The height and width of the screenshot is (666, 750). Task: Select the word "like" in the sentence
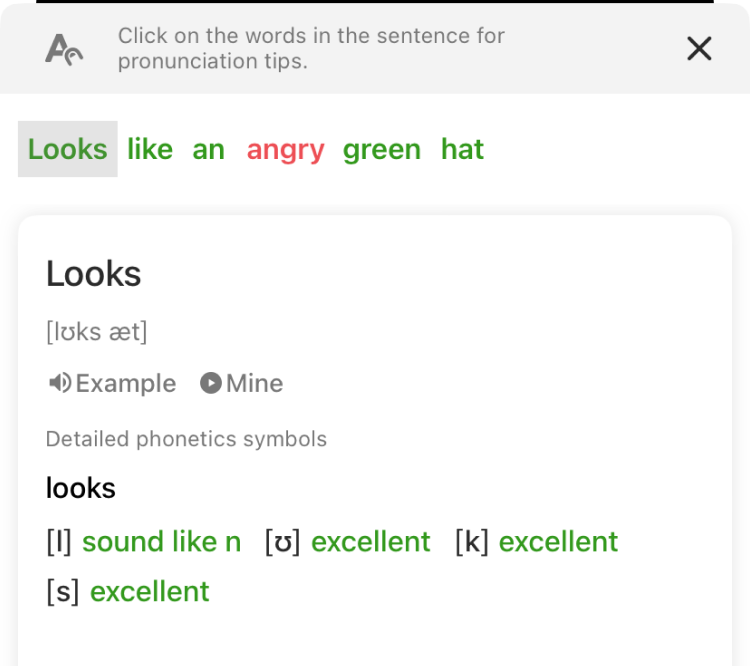click(150, 149)
